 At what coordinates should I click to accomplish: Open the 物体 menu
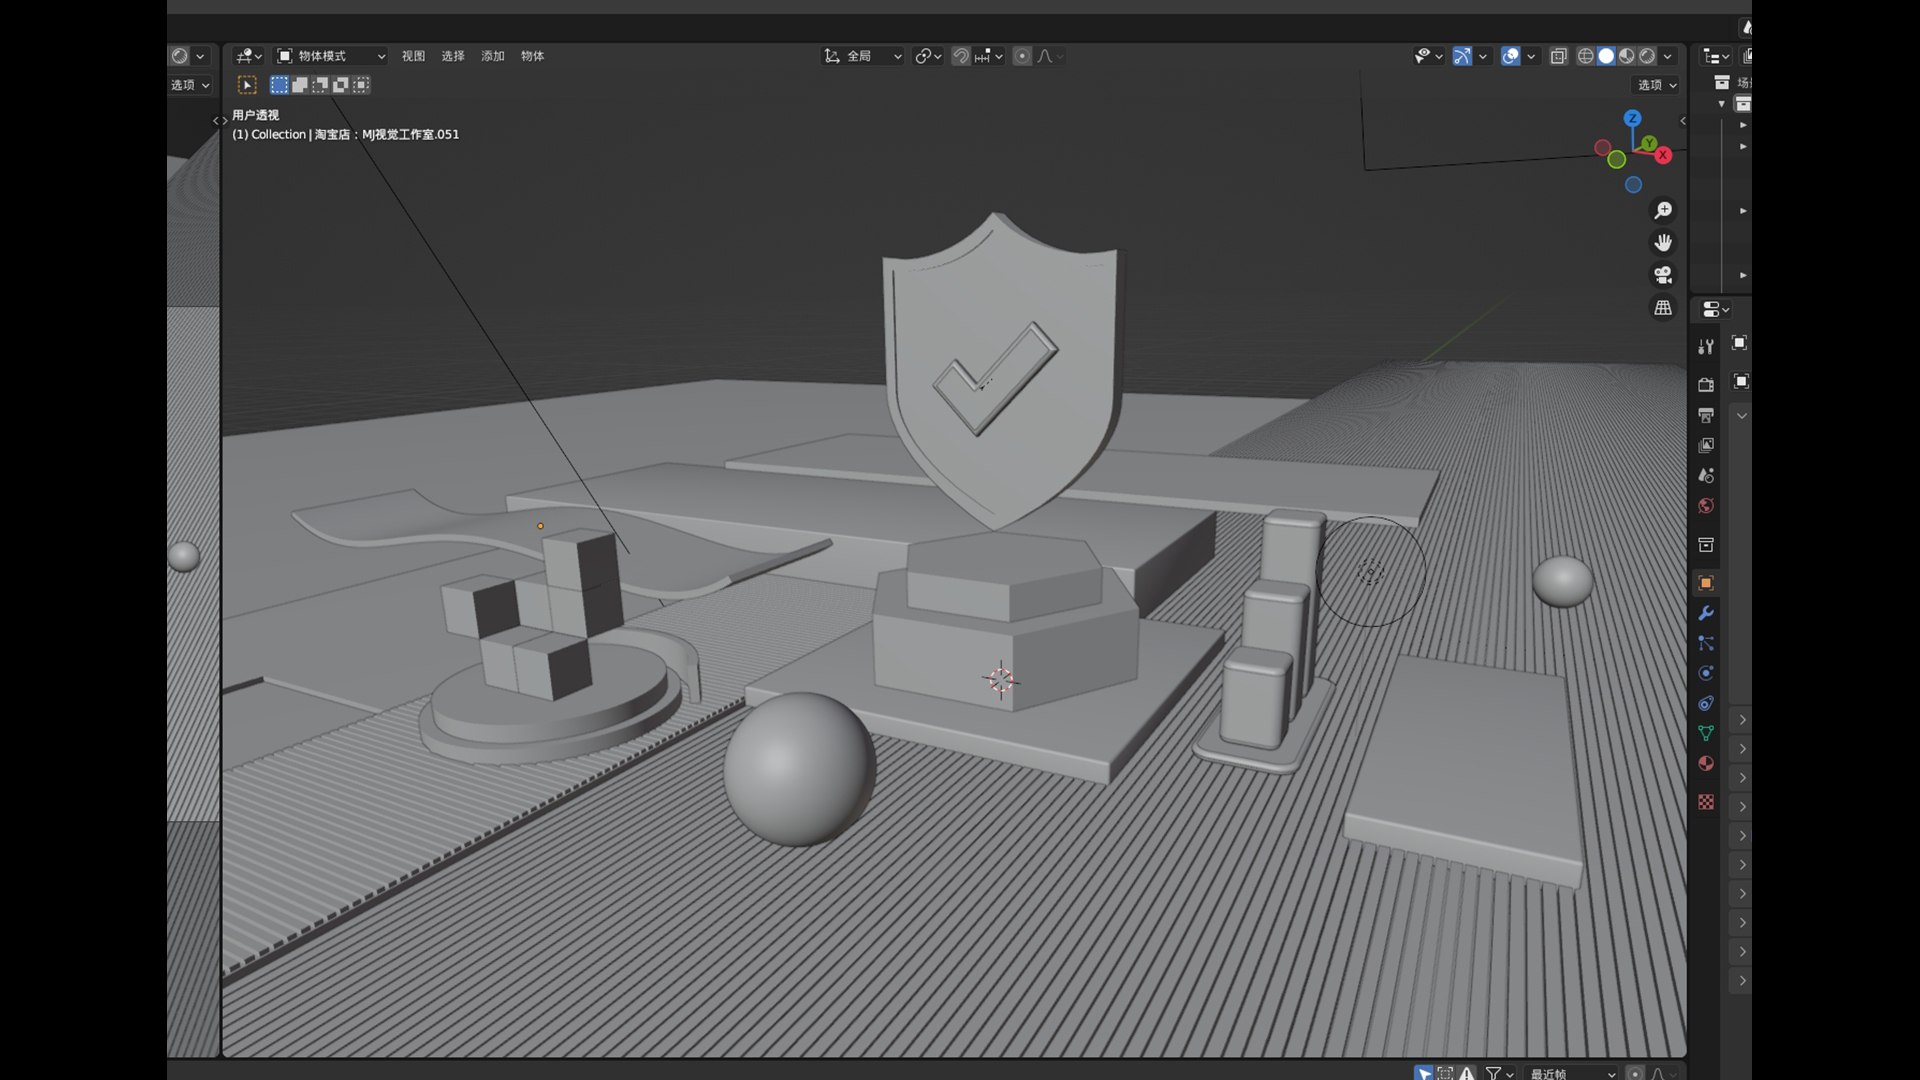click(532, 56)
